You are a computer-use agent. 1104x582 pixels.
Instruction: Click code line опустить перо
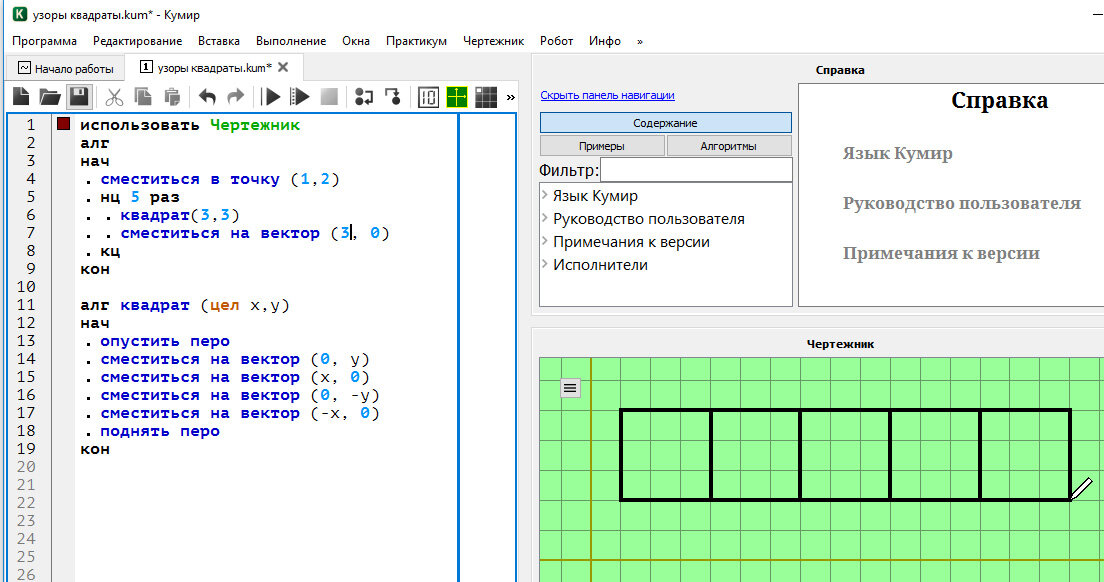point(165,341)
